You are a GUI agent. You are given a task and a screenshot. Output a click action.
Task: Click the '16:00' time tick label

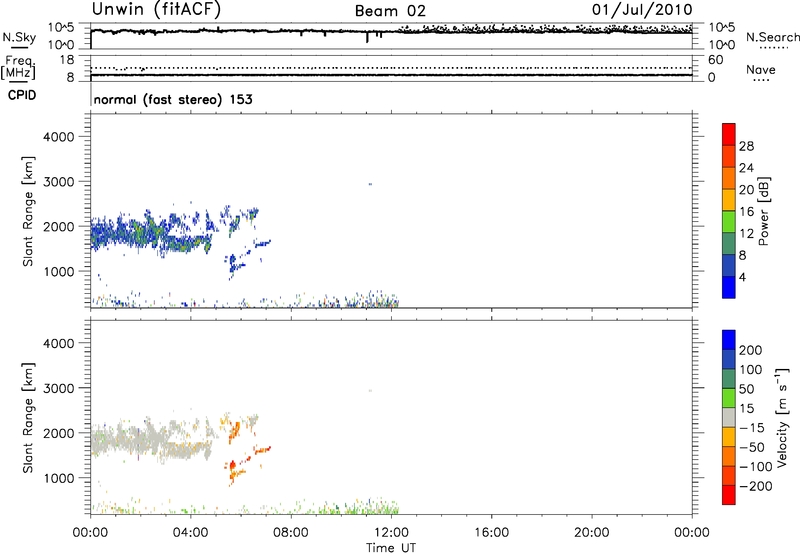pos(491,533)
